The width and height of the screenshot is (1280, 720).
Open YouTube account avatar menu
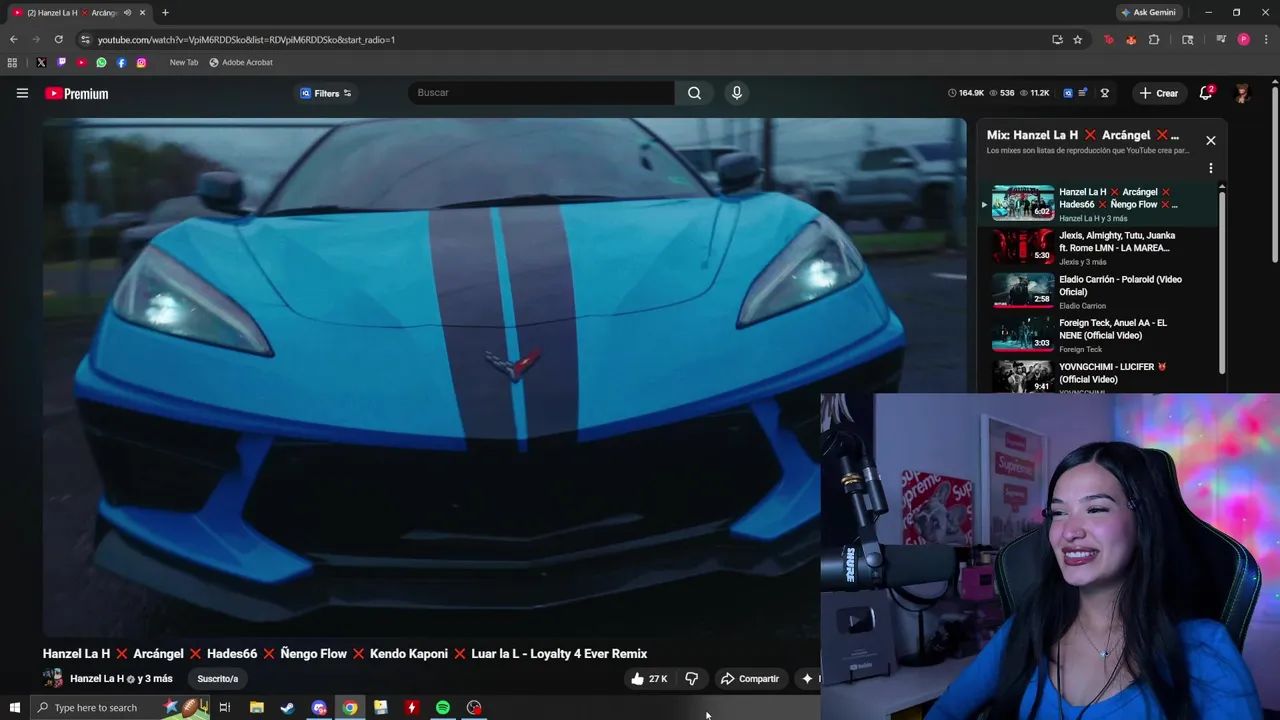point(1242,93)
